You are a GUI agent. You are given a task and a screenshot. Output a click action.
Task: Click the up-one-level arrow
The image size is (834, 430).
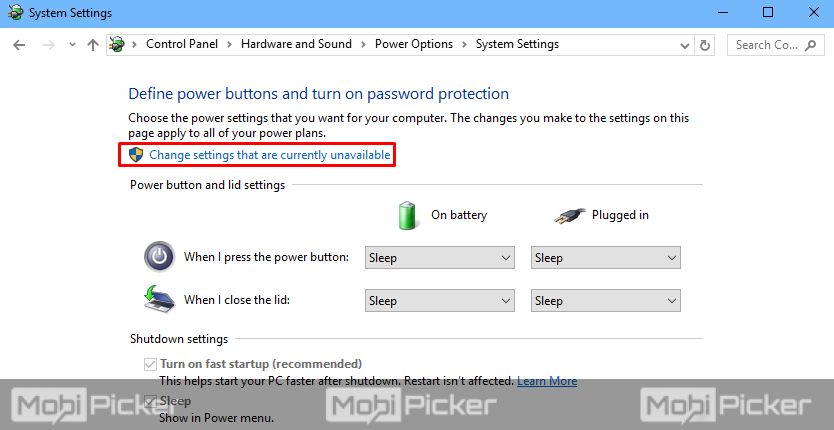tap(93, 45)
